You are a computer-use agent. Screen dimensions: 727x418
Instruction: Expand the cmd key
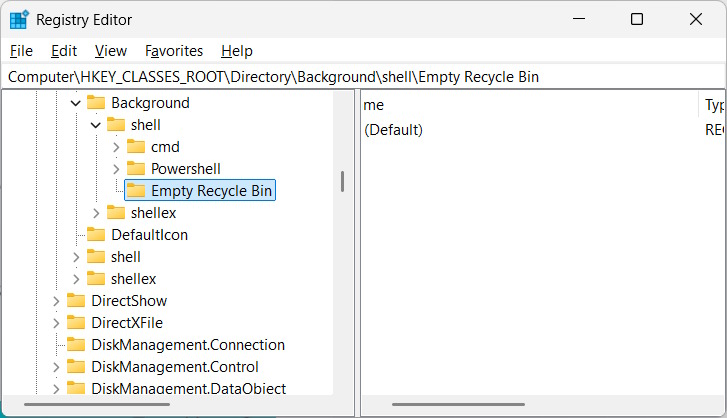(116, 147)
